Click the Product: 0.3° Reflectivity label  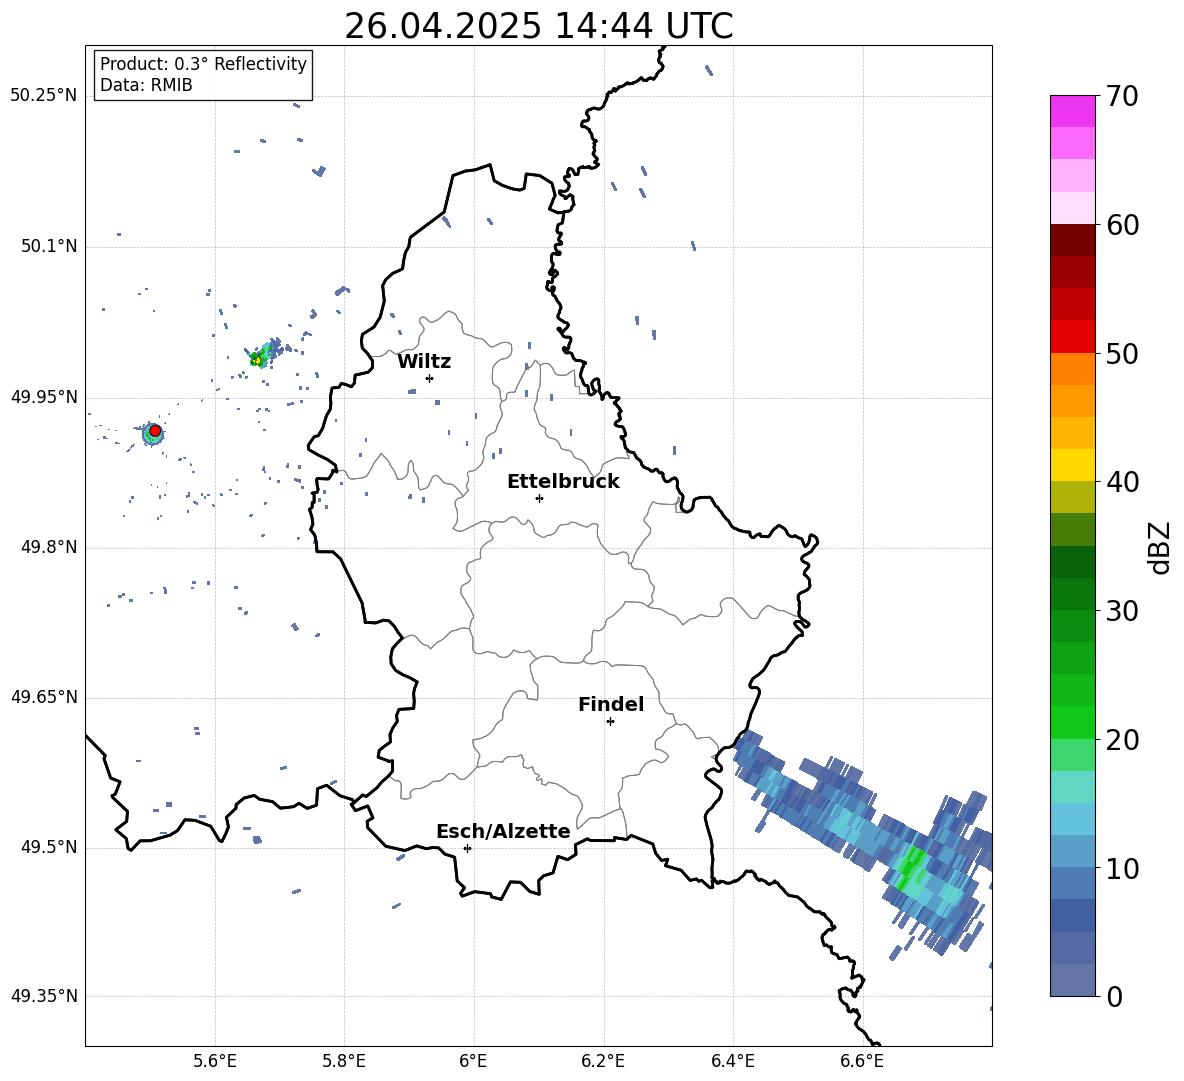[203, 64]
